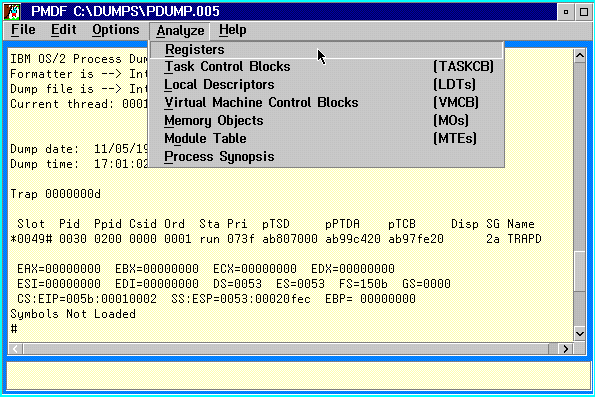Viewport: 595px width, 397px height.
Task: Select Local Descriptors menu entry
Action: pos(327,85)
